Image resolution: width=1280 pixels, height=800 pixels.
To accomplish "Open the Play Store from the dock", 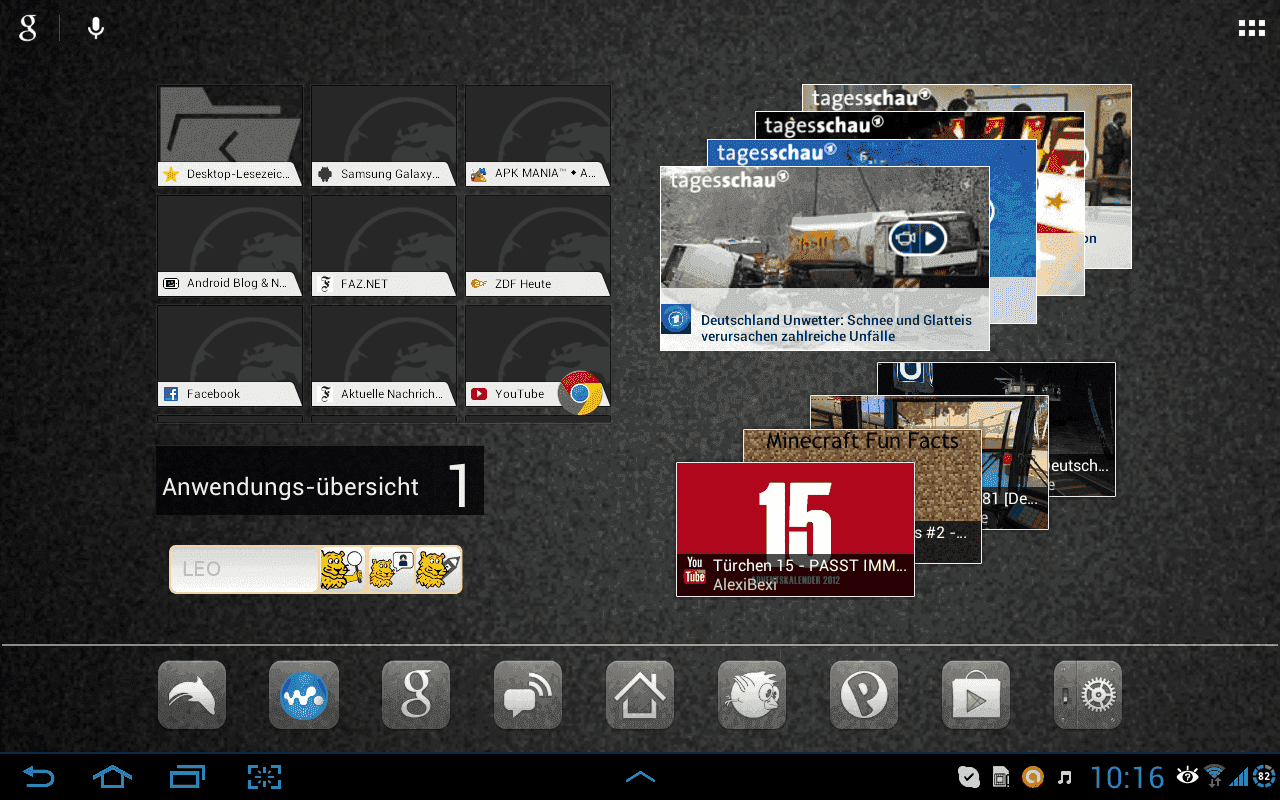I will tap(976, 695).
